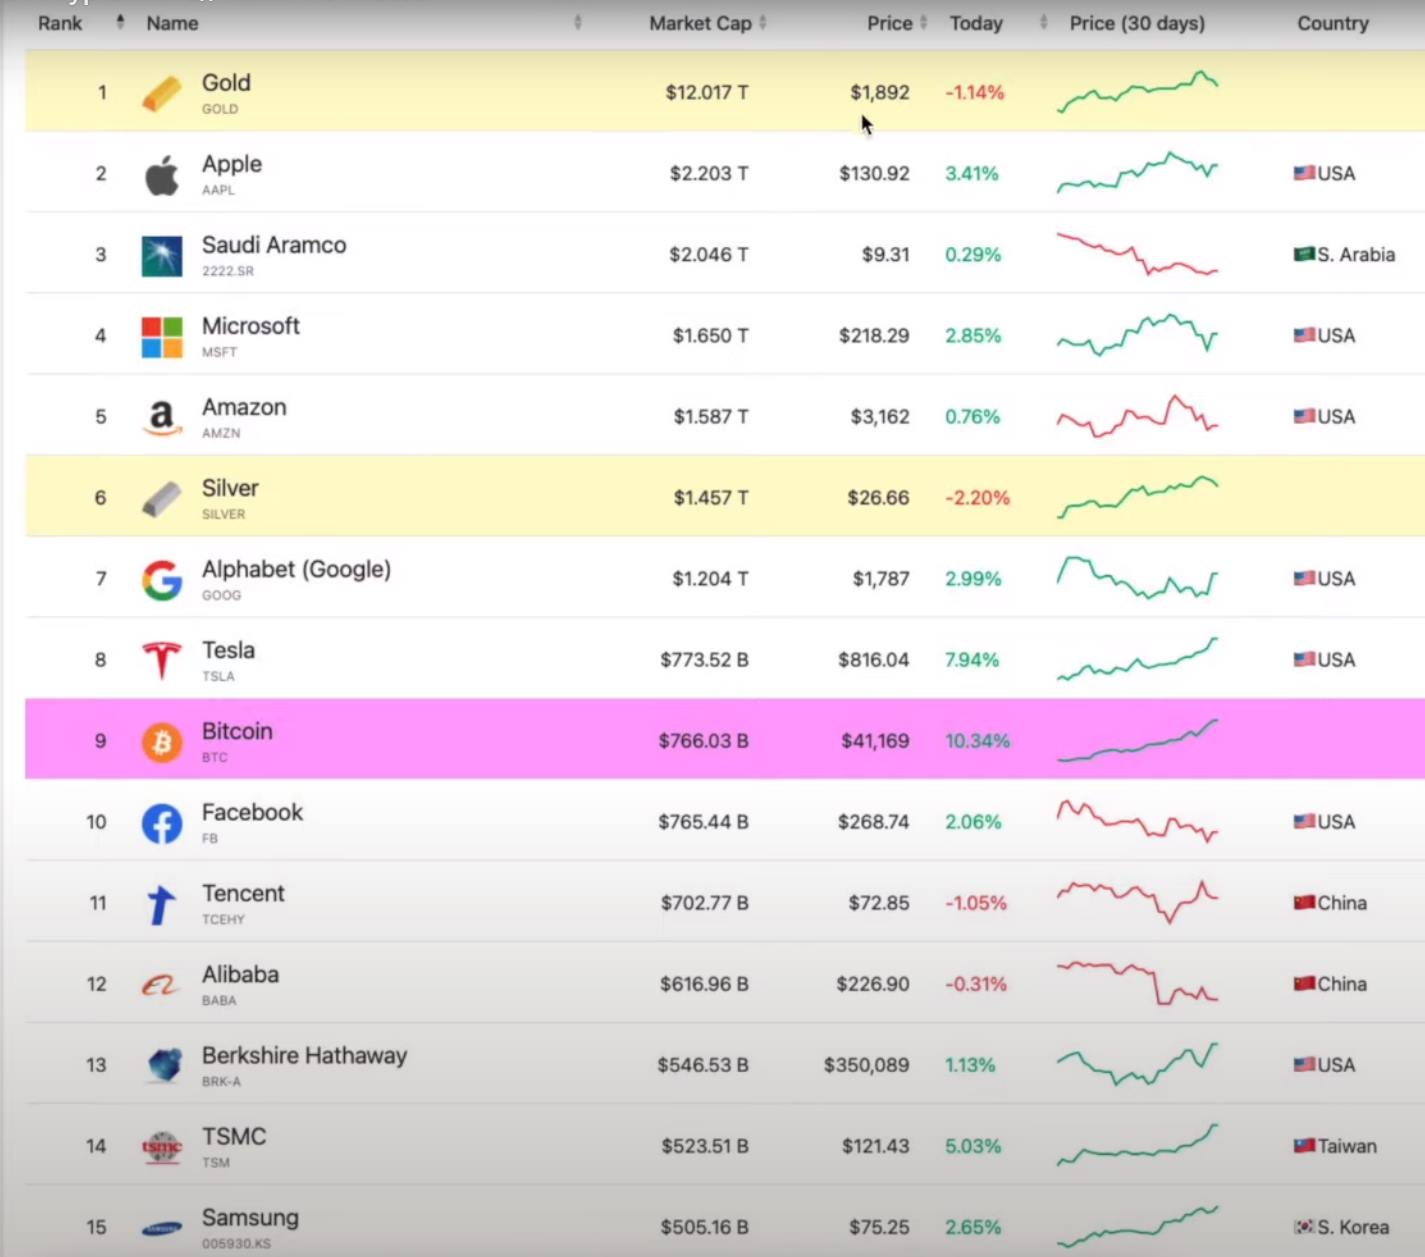Screen dimensions: 1425x1257
Task: Open the Apple company link
Action: click(x=232, y=164)
